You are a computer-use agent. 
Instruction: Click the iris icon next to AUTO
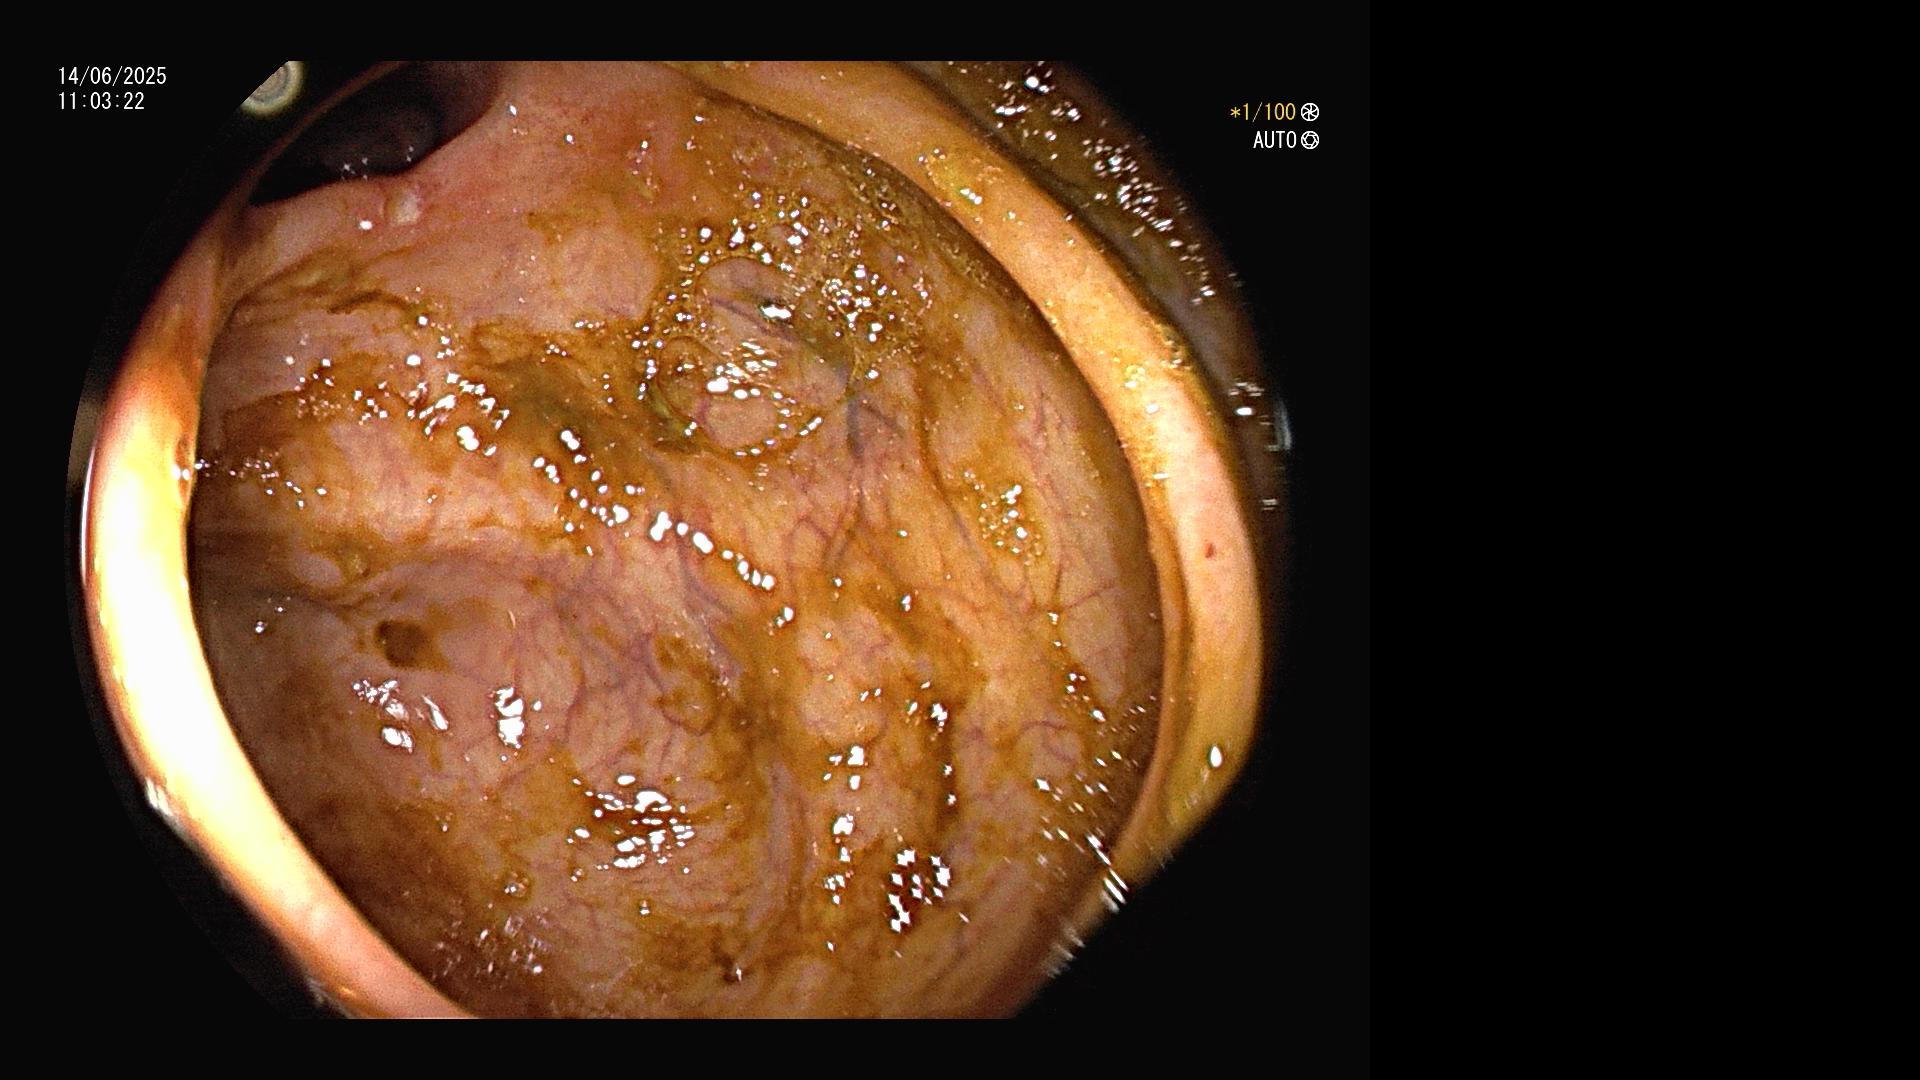(1310, 140)
